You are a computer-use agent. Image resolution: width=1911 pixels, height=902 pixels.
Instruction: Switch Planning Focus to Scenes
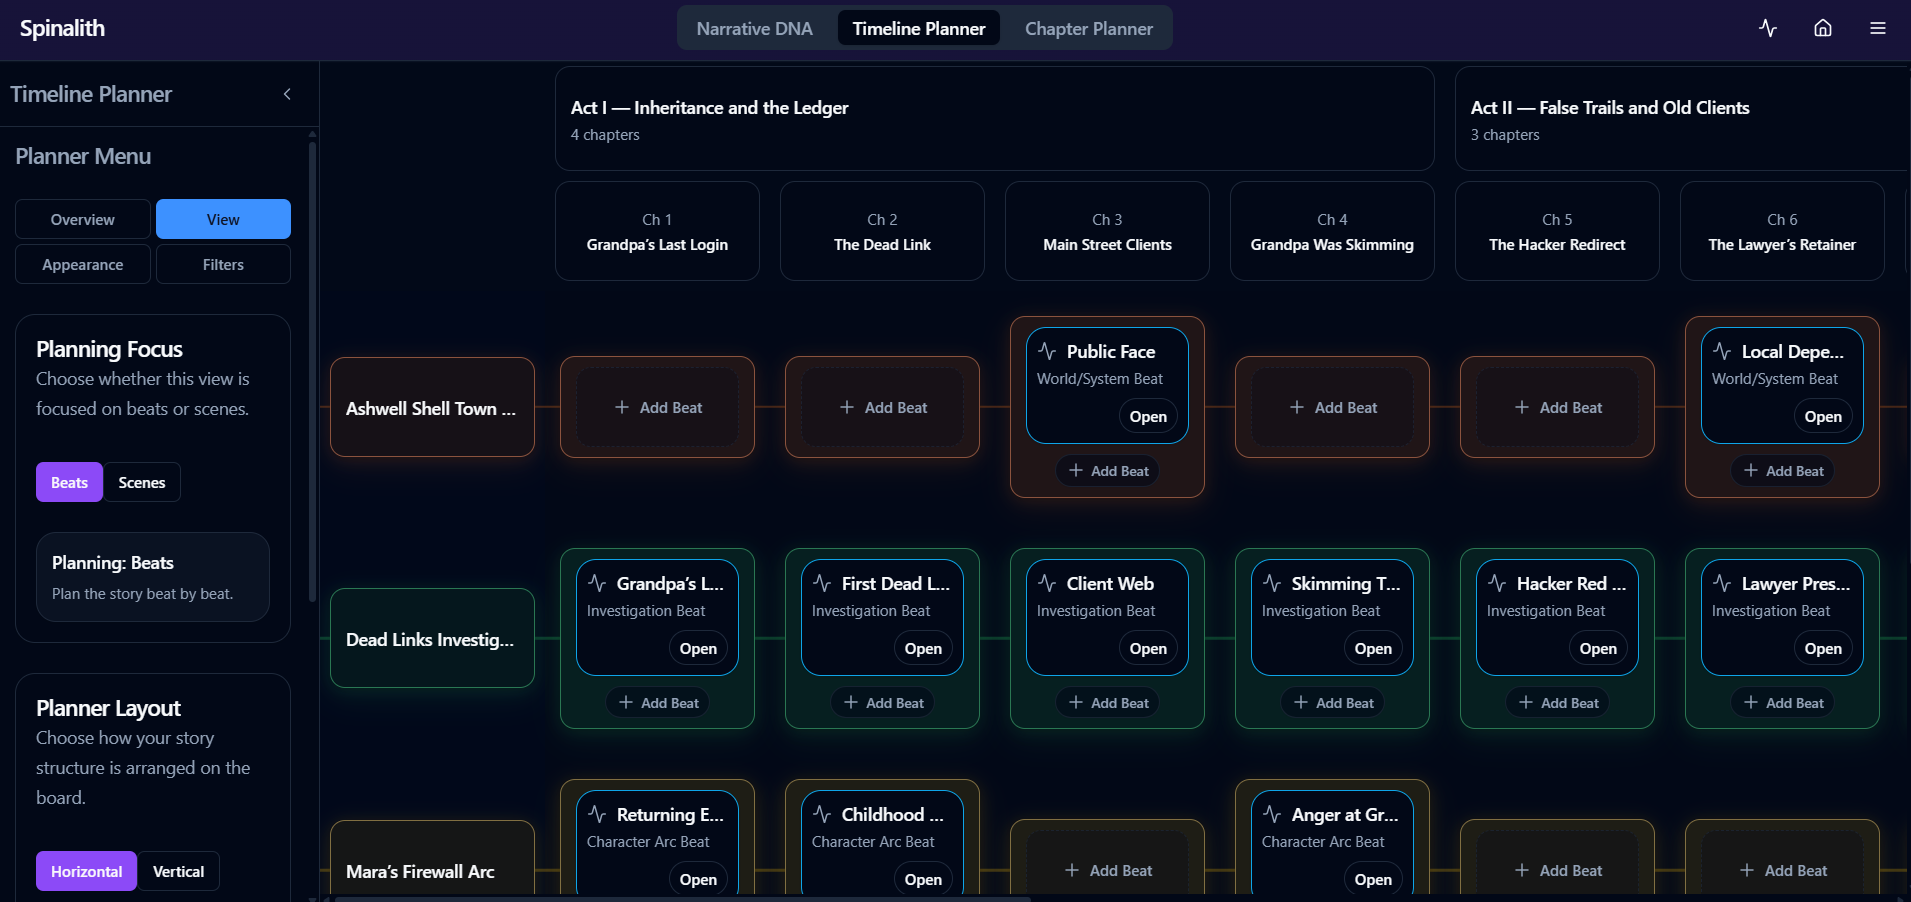[142, 482]
